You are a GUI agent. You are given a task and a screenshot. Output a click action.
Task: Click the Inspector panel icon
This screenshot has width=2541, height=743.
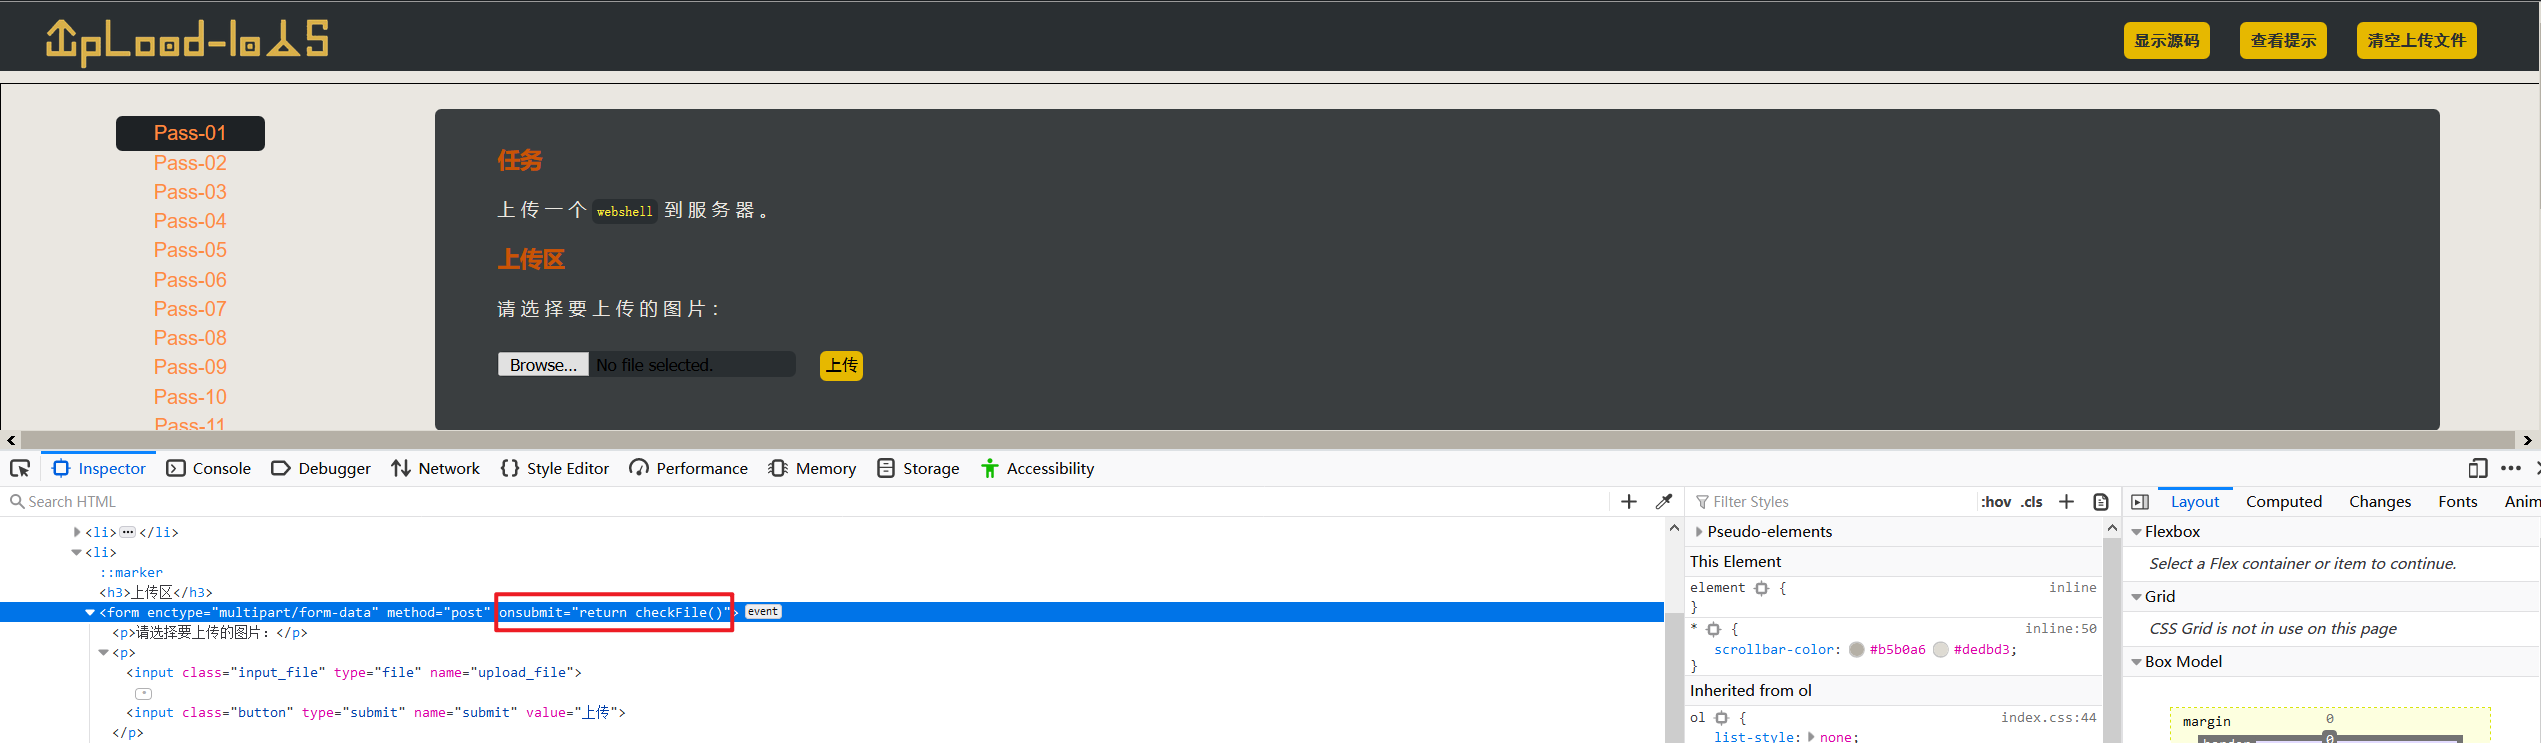pos(61,468)
